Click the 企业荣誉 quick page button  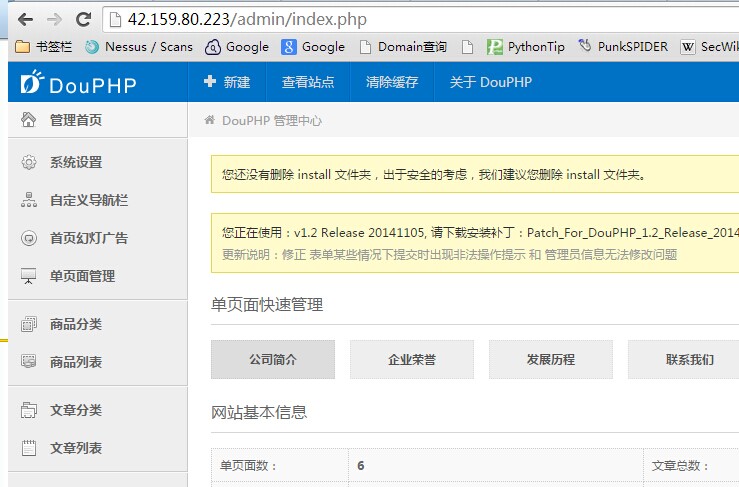[412, 360]
